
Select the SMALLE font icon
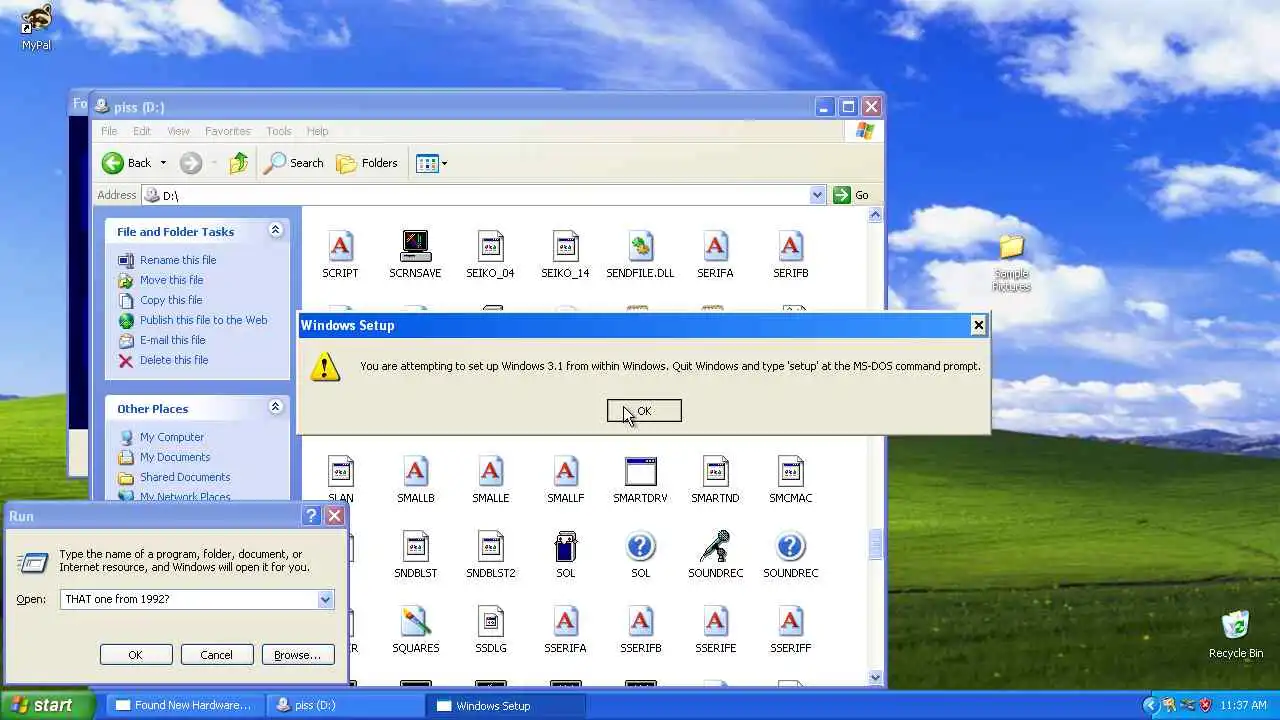point(490,471)
